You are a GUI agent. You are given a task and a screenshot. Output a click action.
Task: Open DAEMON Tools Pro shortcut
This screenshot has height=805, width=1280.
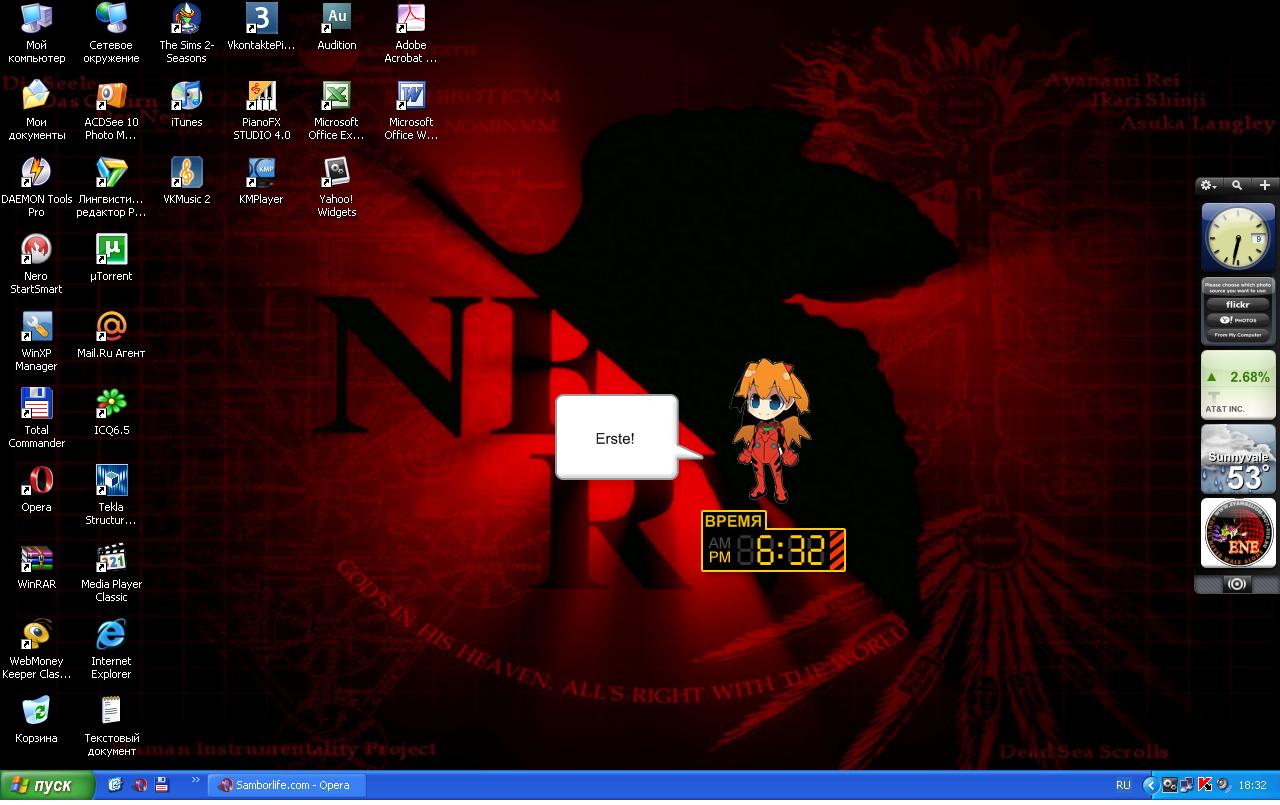click(36, 187)
